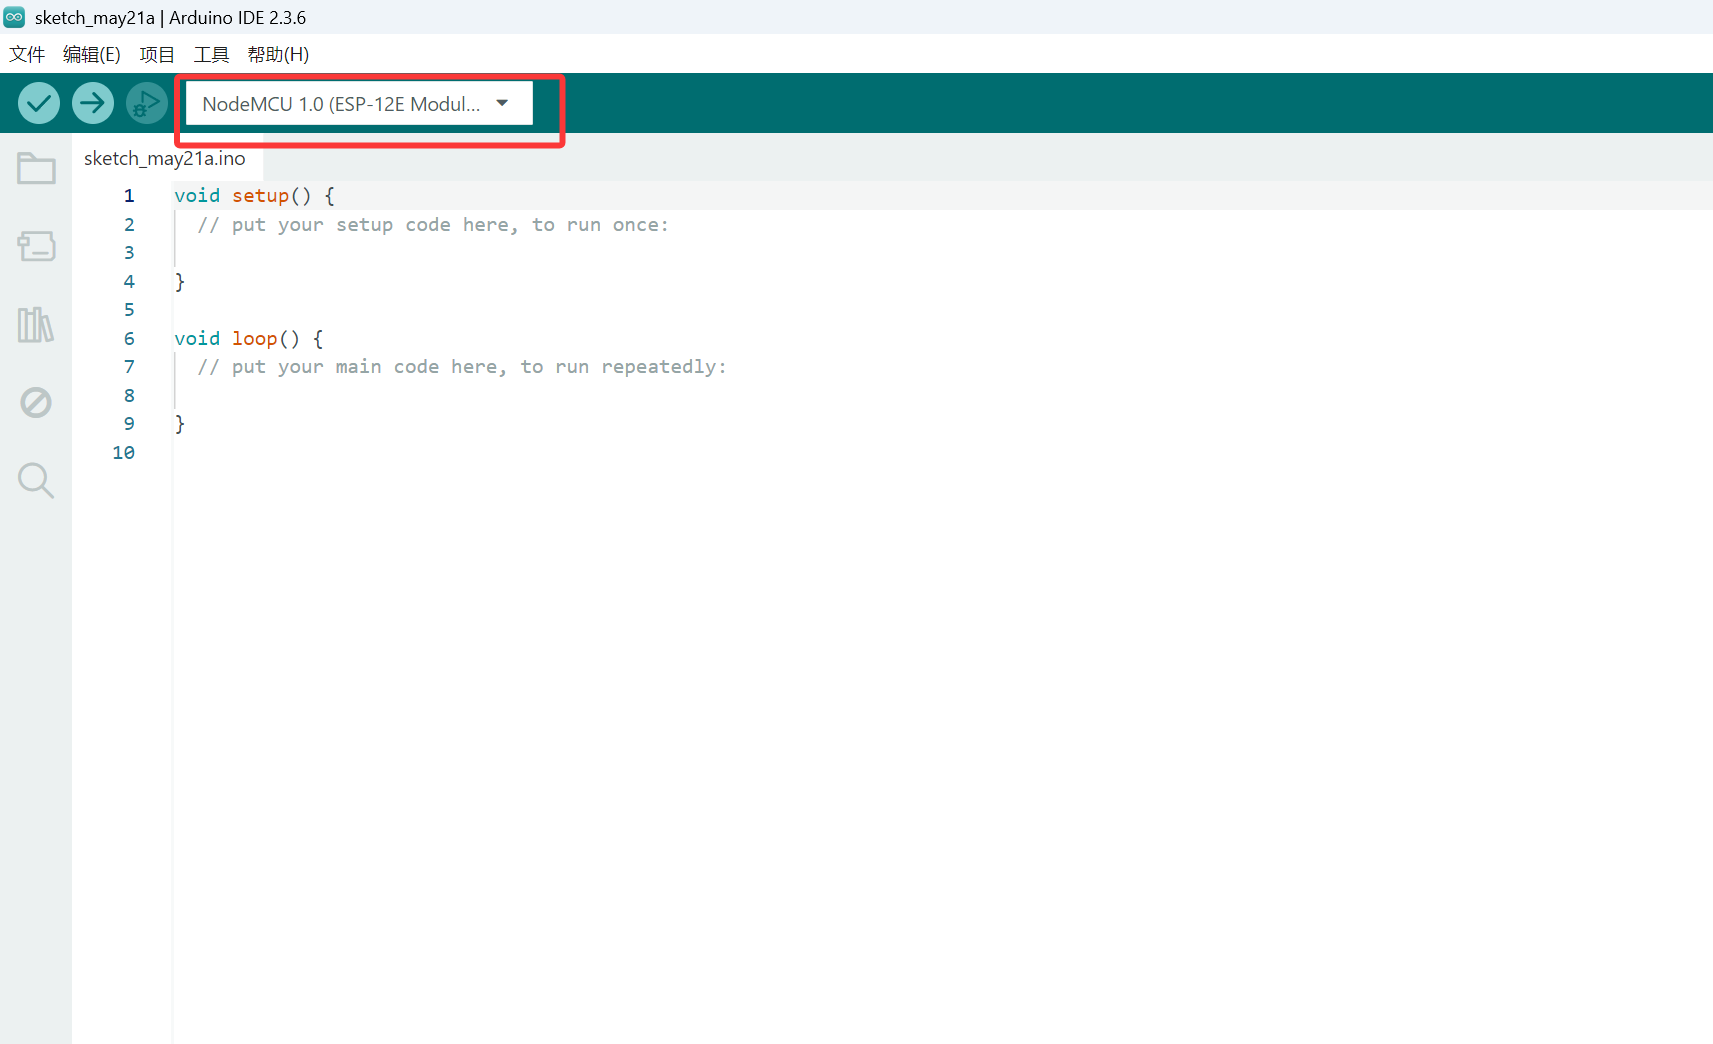Click the Arduino app logo in title bar
The height and width of the screenshot is (1044, 1713).
(14, 17)
